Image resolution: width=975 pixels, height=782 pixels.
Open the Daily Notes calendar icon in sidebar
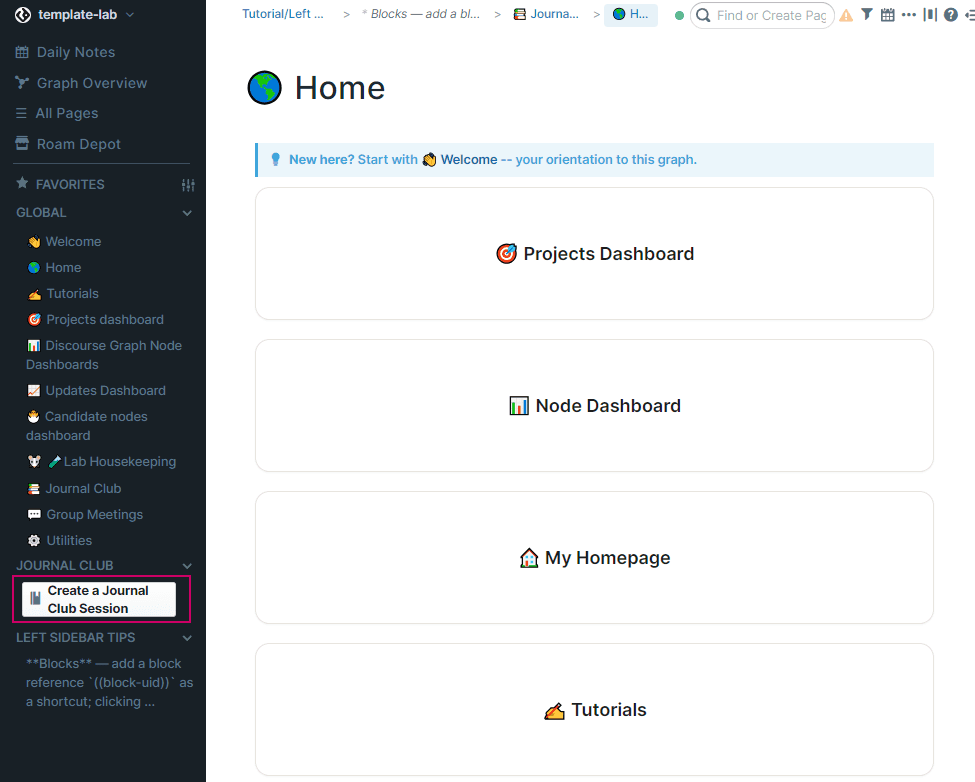click(x=22, y=52)
